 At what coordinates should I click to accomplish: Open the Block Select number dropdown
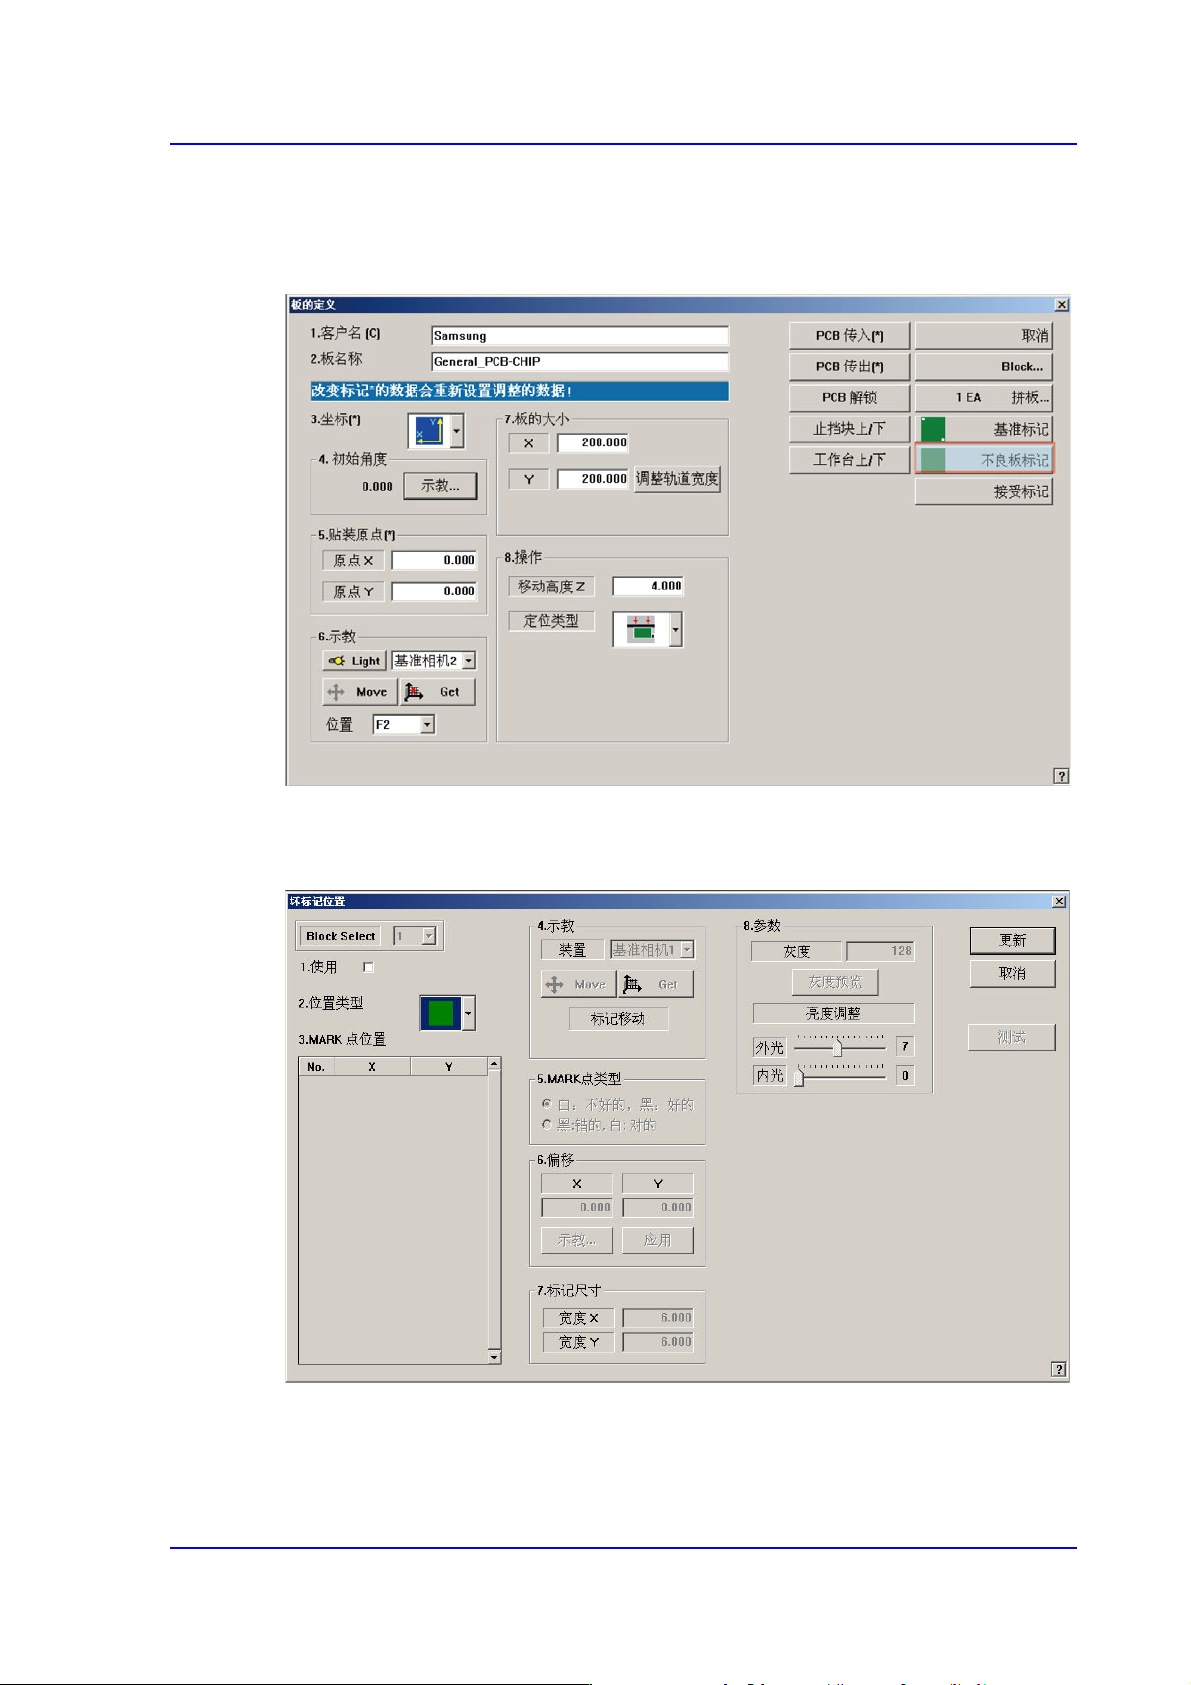[429, 936]
